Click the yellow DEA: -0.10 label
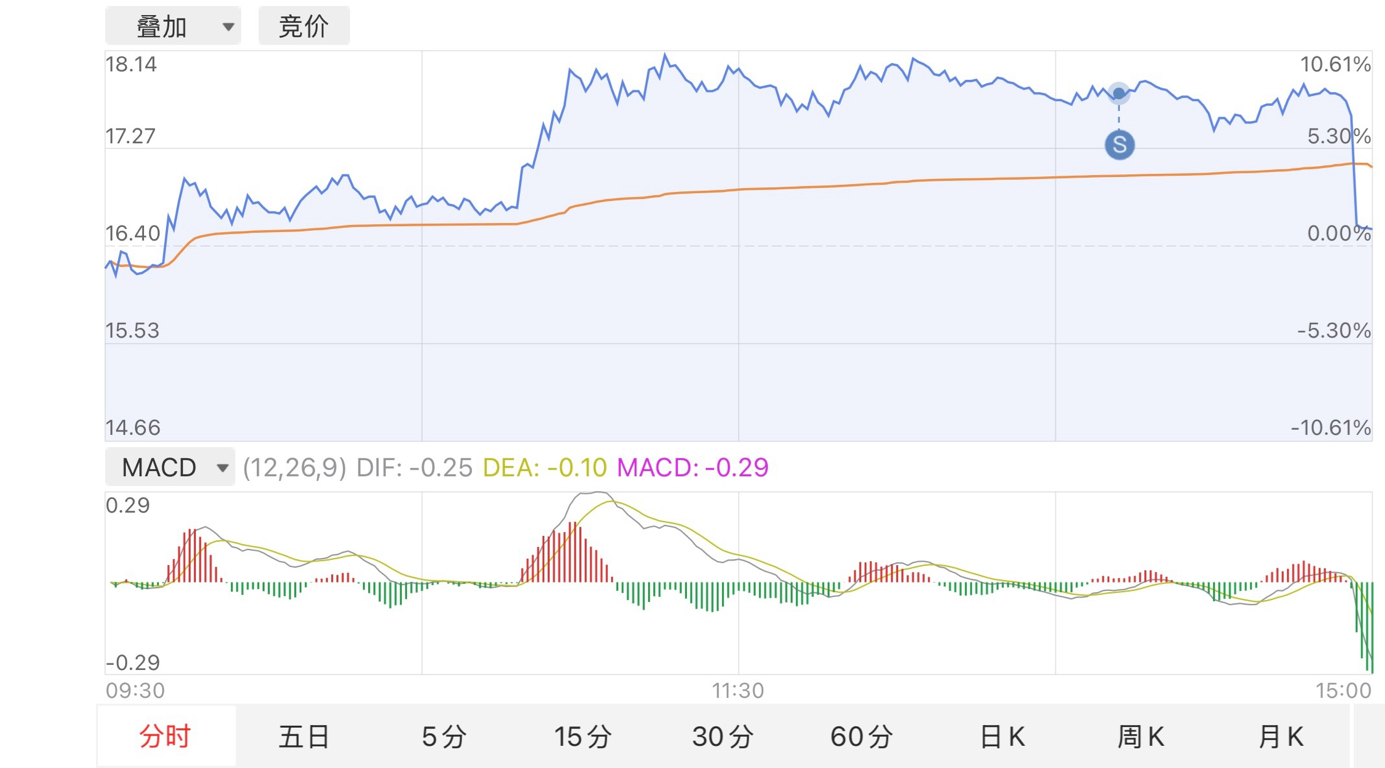The width and height of the screenshot is (1385, 768). click(x=545, y=467)
